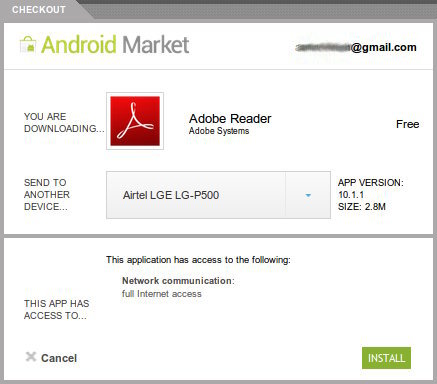437x384 pixels.
Task: Click the YOU ARE DOWNLOADING label
Action: tap(64, 123)
